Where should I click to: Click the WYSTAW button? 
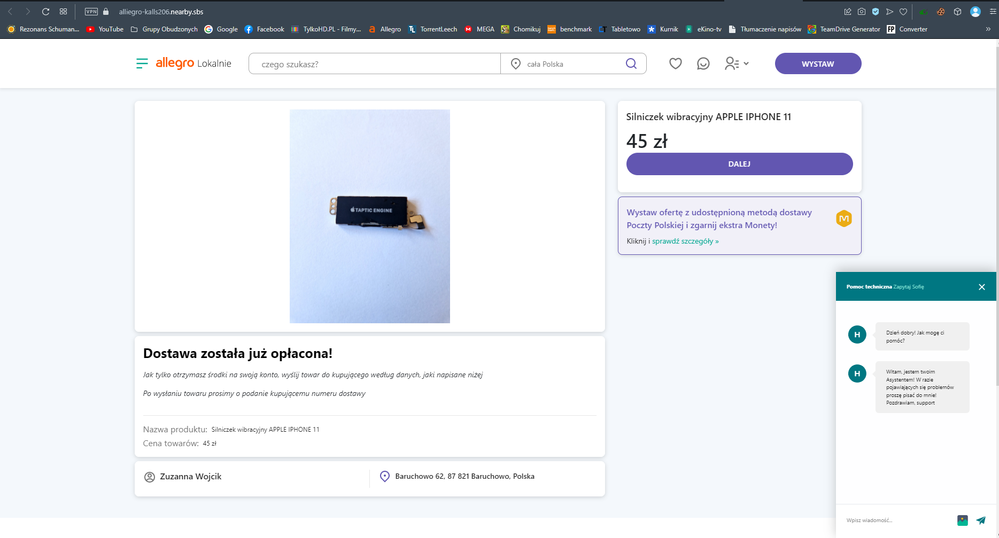817,64
